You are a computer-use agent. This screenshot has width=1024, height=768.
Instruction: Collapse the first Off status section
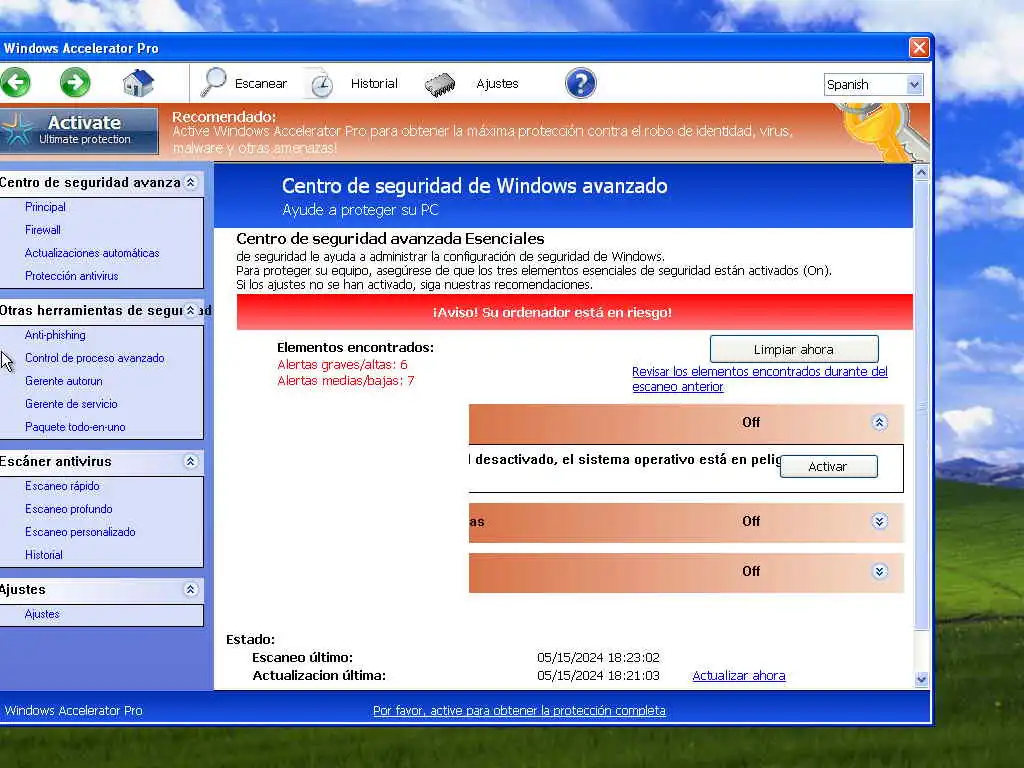tap(879, 423)
